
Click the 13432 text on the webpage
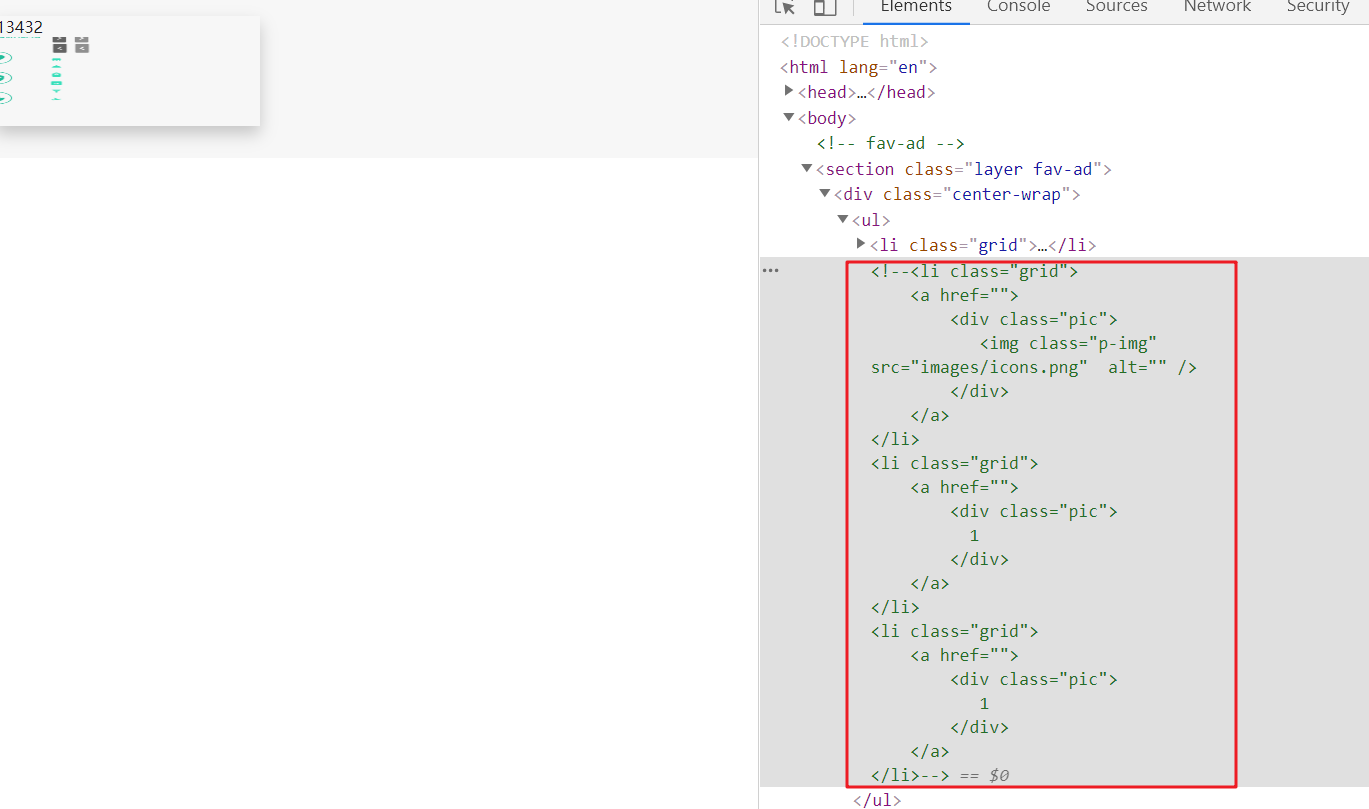coord(21,27)
